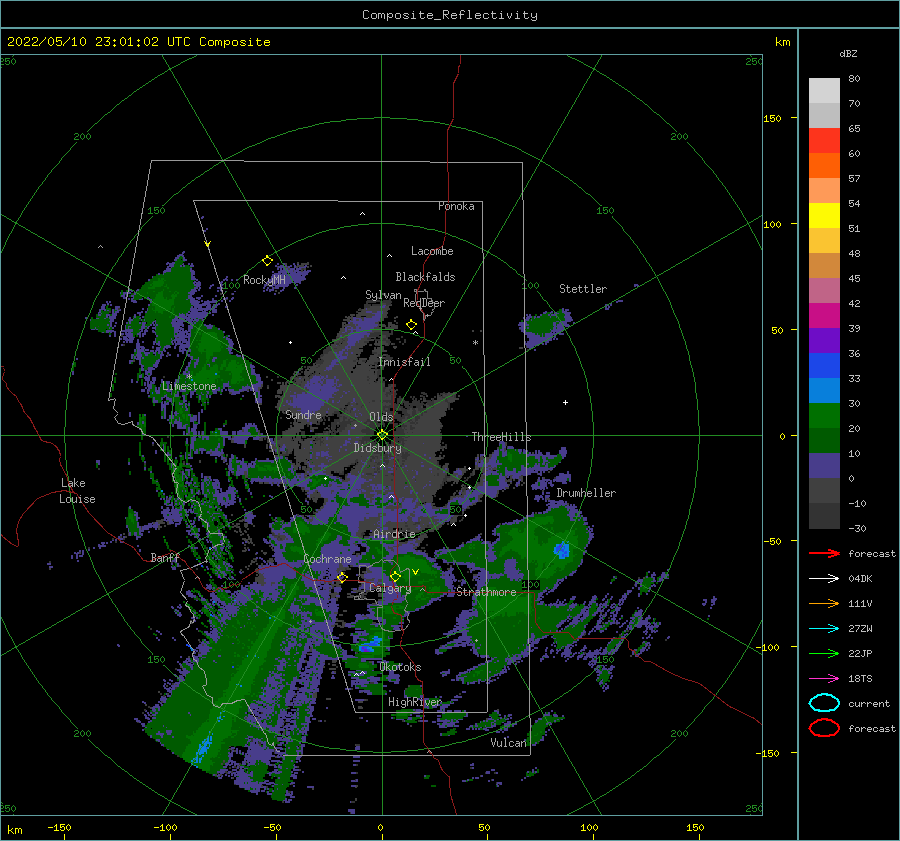Screen dimensions: 900x841
Task: Click the blue-magenta storm cell north of Okotoks
Action: pyautogui.click(x=370, y=645)
